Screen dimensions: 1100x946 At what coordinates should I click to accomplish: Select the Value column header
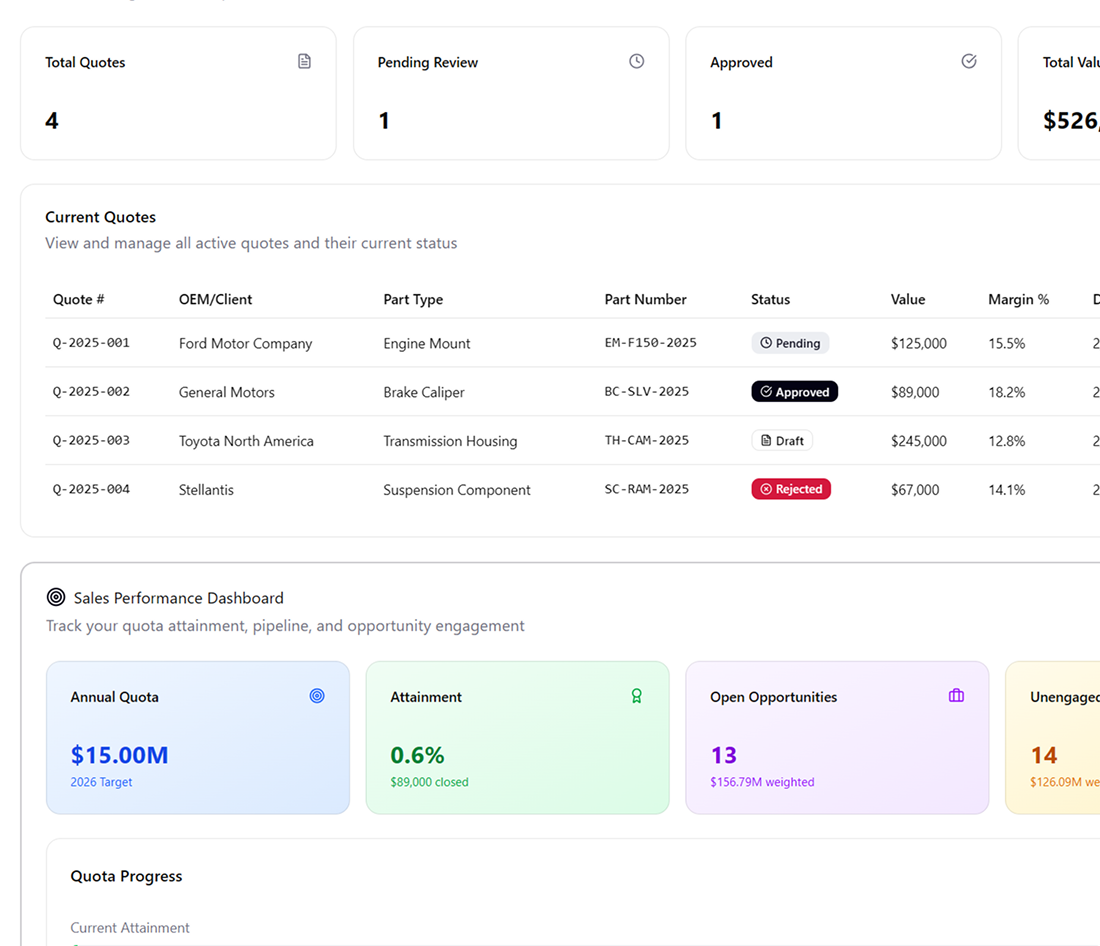pyautogui.click(x=908, y=299)
